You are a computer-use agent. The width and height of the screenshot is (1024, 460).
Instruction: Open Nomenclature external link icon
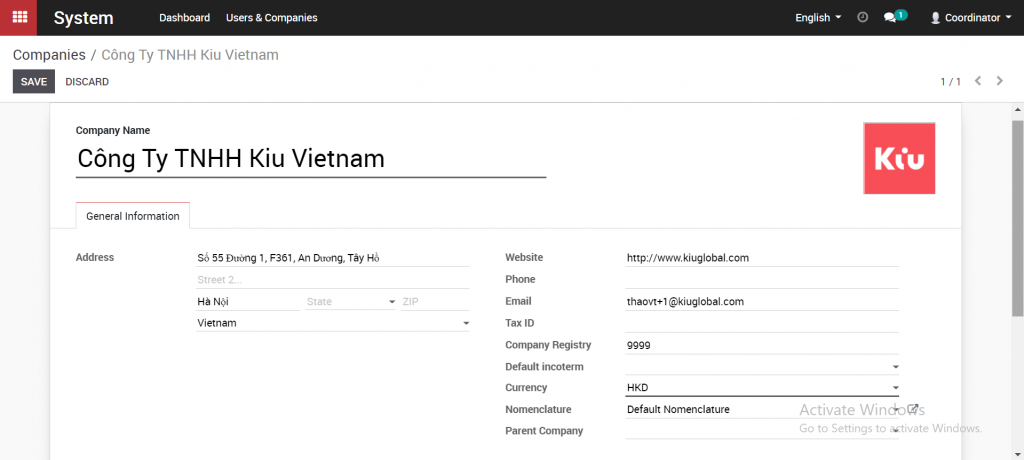(913, 409)
